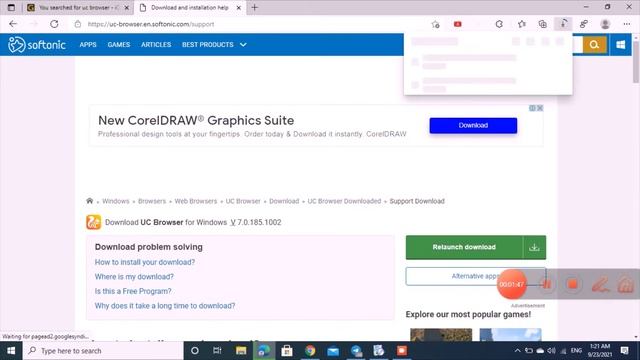The height and width of the screenshot is (360, 640).
Task: Click the green Relaunch download button
Action: [464, 247]
